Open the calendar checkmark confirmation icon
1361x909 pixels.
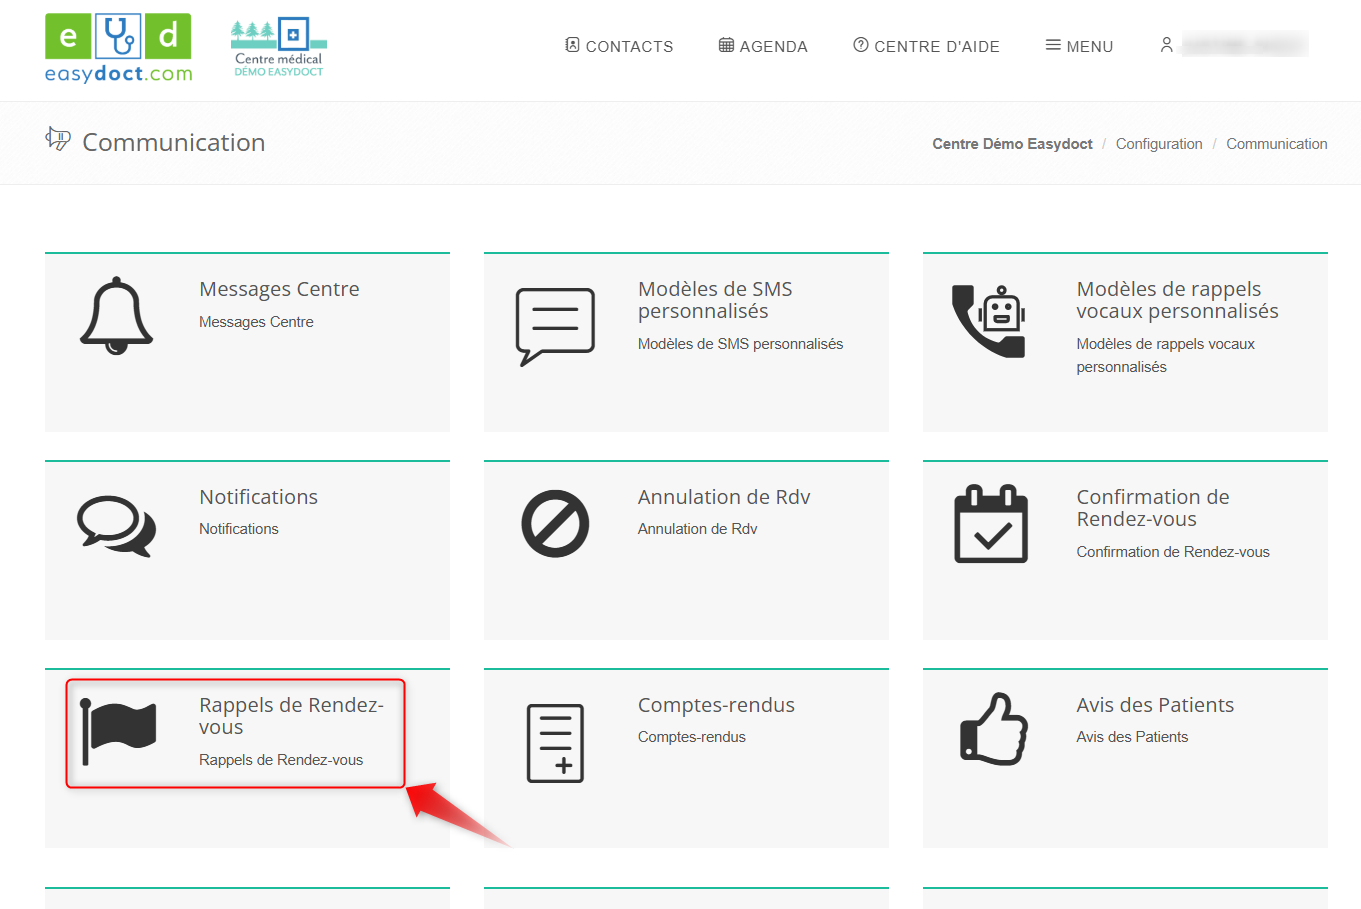coord(990,524)
